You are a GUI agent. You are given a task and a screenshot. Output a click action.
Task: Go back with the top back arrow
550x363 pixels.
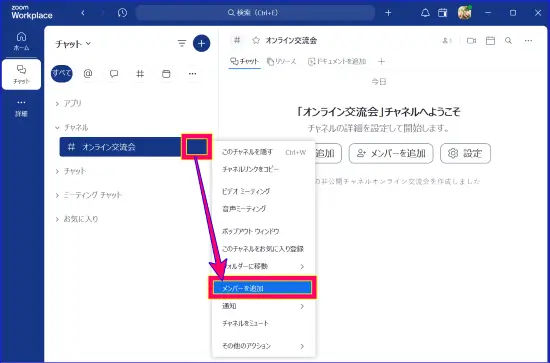[x=83, y=13]
